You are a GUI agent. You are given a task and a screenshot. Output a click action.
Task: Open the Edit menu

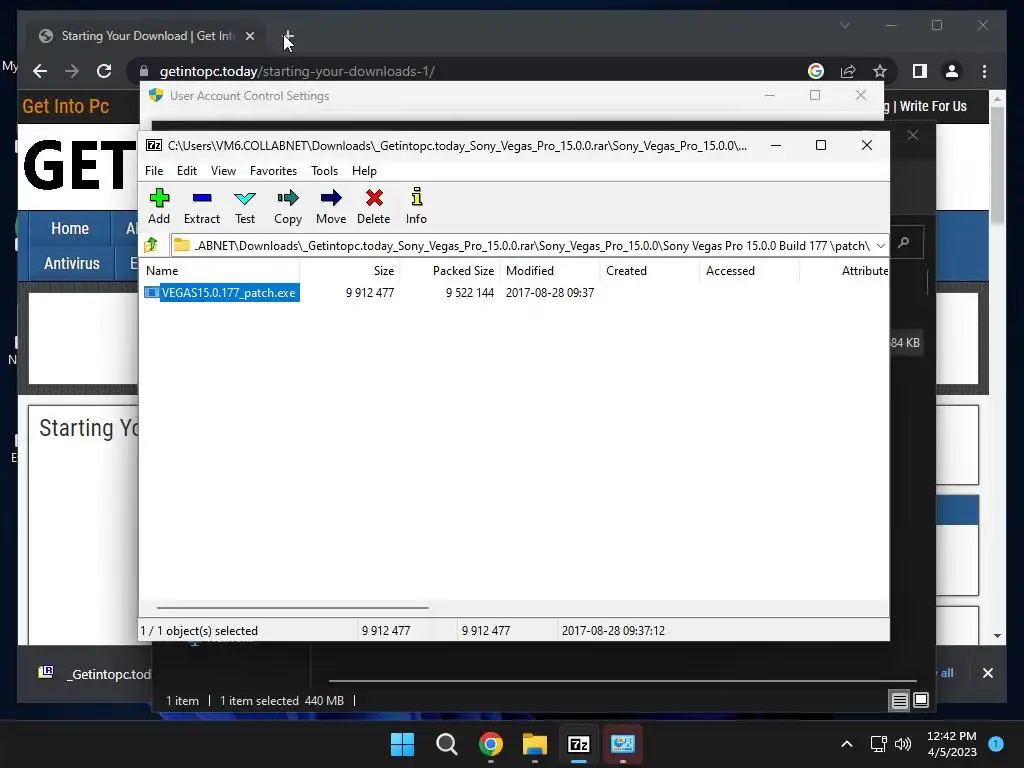coord(187,170)
